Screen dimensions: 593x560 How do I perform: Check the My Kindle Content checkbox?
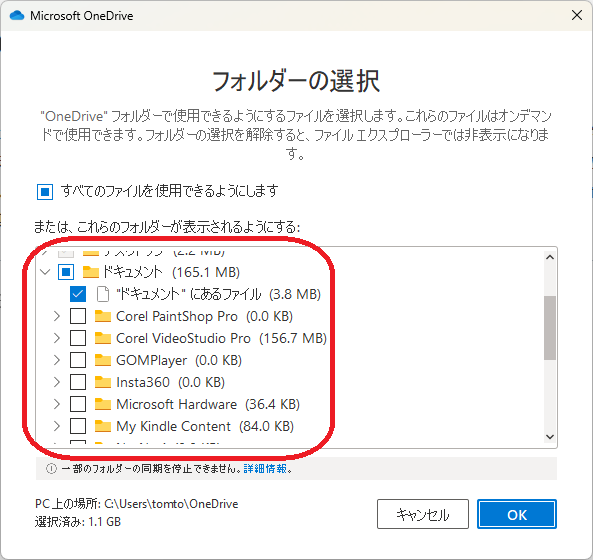pos(78,426)
